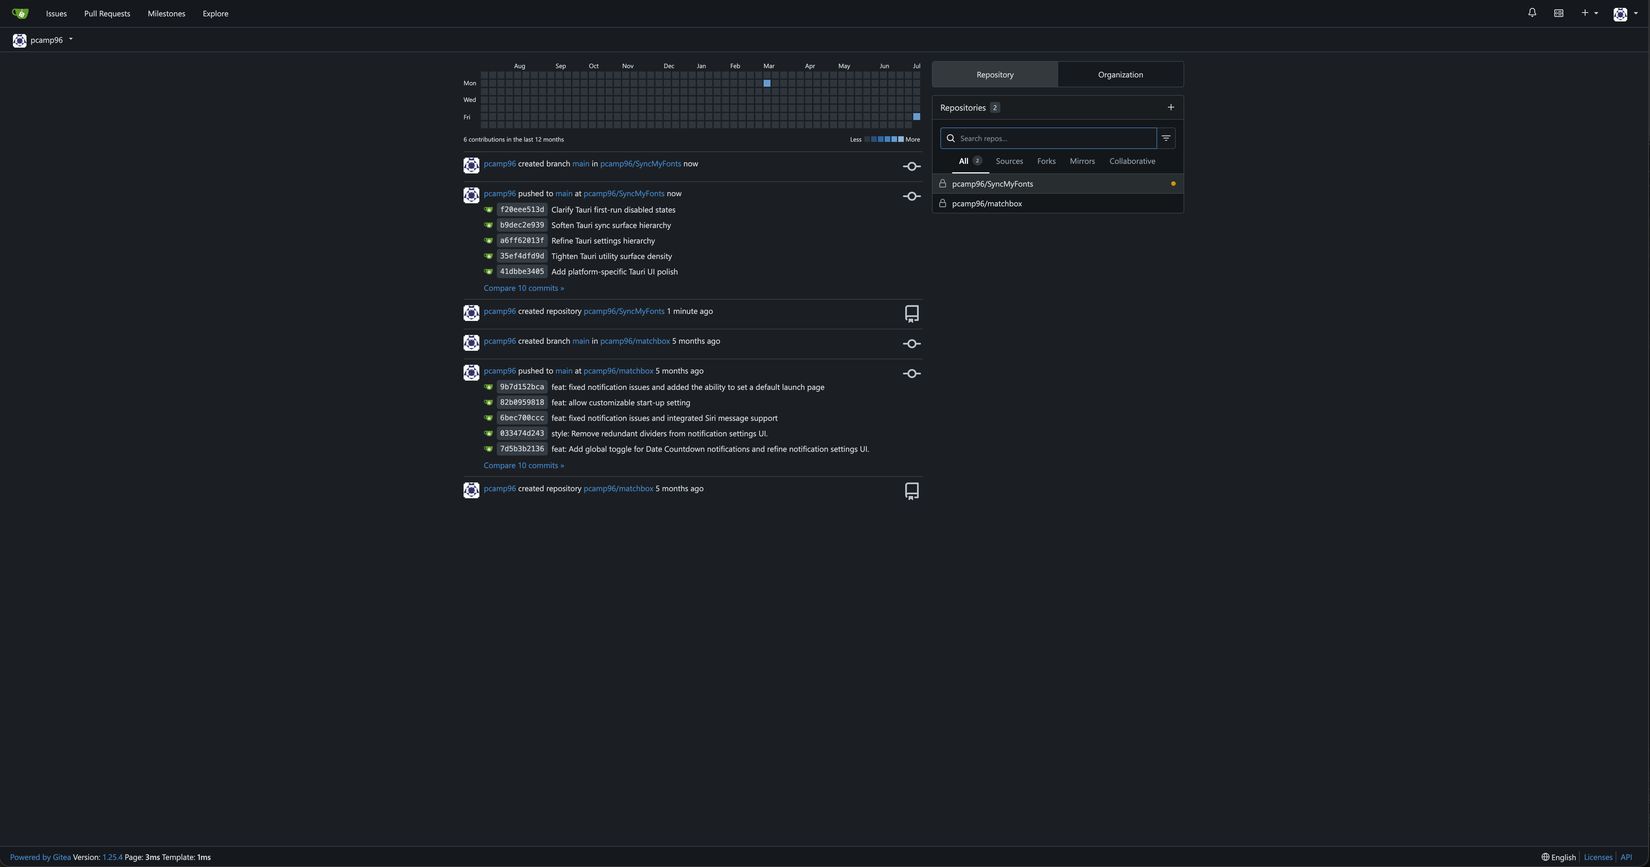Click avatar next to 9b7d152bca commit

point(489,387)
